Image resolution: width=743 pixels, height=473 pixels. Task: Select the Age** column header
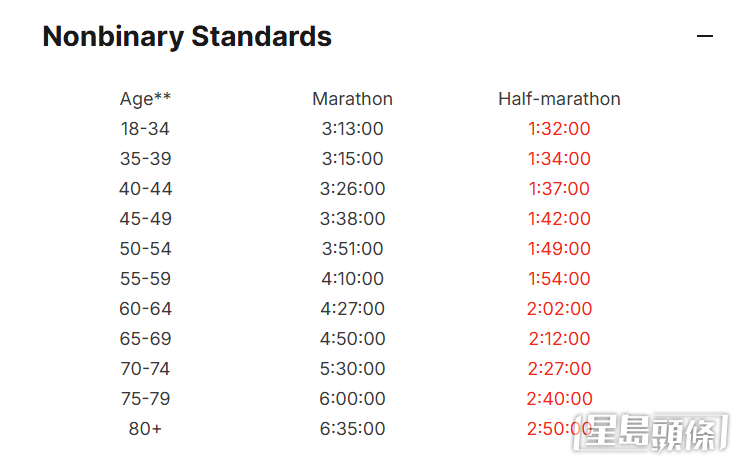tap(145, 99)
